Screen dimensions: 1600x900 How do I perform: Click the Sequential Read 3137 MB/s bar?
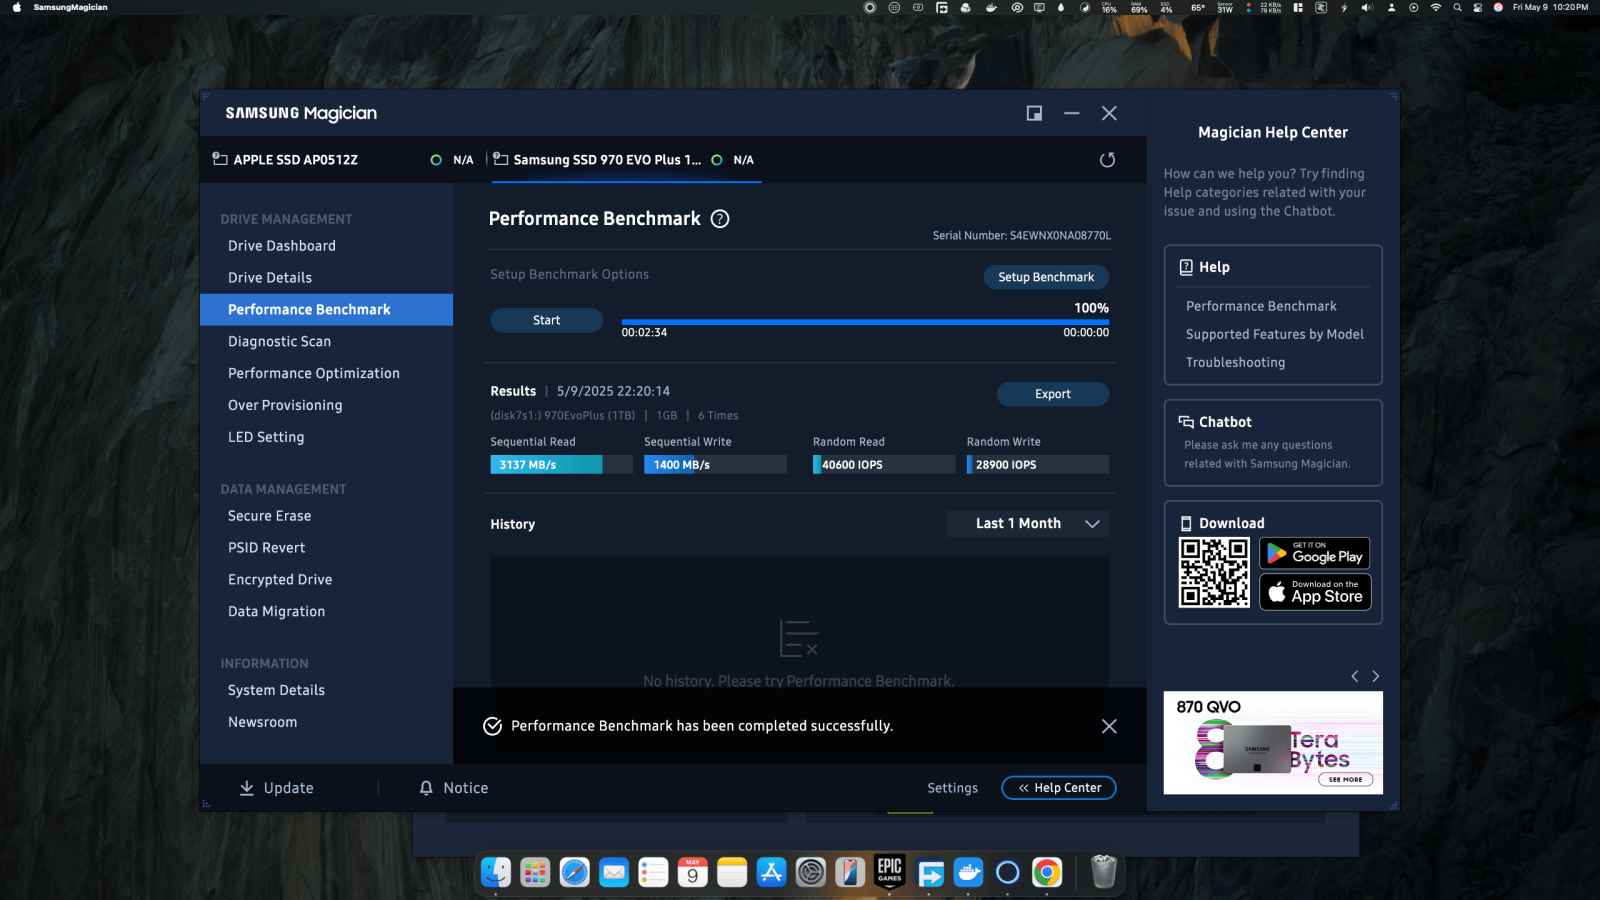tap(561, 465)
